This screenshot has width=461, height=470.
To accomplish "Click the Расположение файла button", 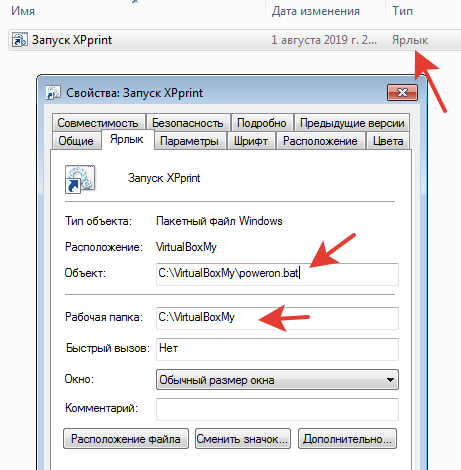I will pyautogui.click(x=126, y=439).
